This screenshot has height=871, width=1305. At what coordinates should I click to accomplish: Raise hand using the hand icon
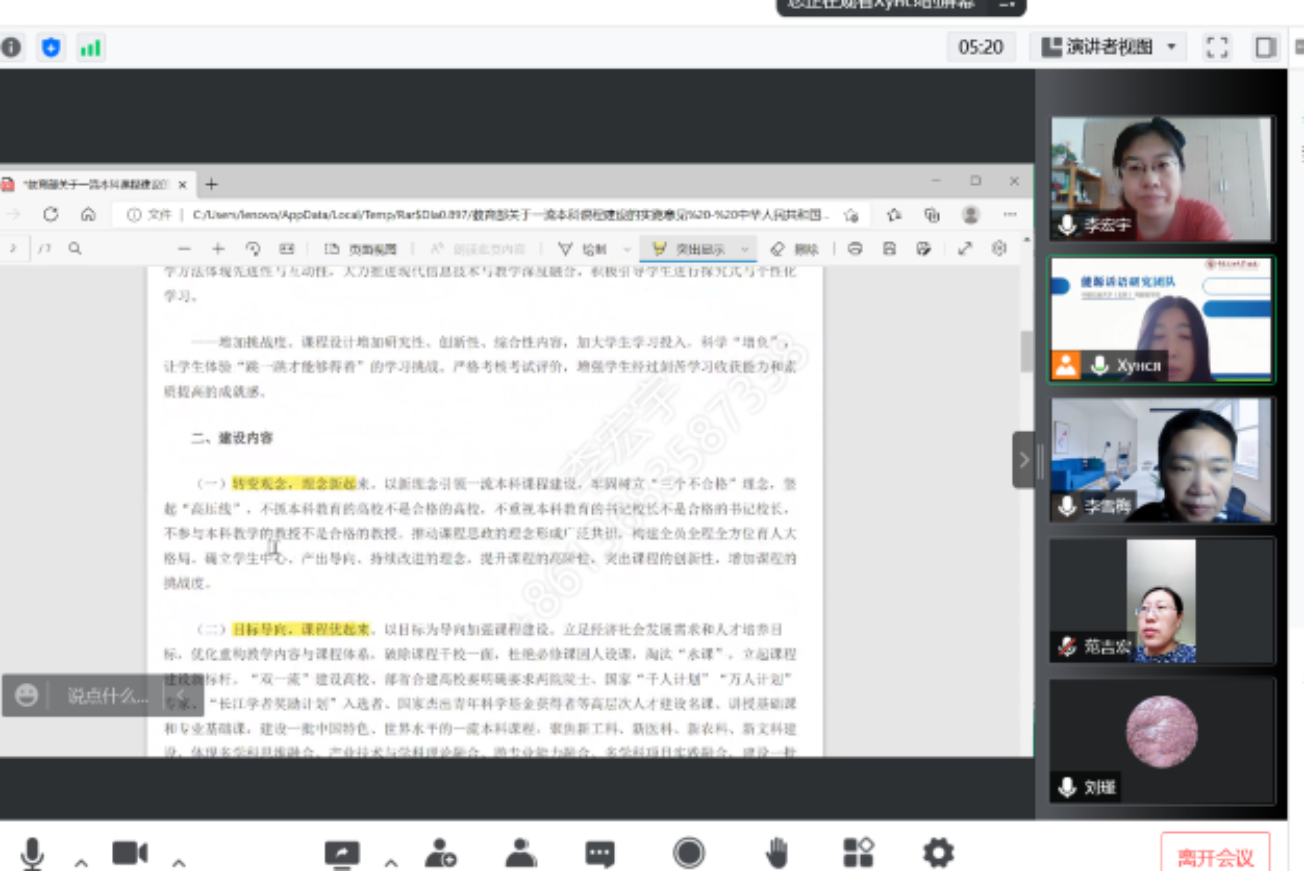(x=777, y=853)
